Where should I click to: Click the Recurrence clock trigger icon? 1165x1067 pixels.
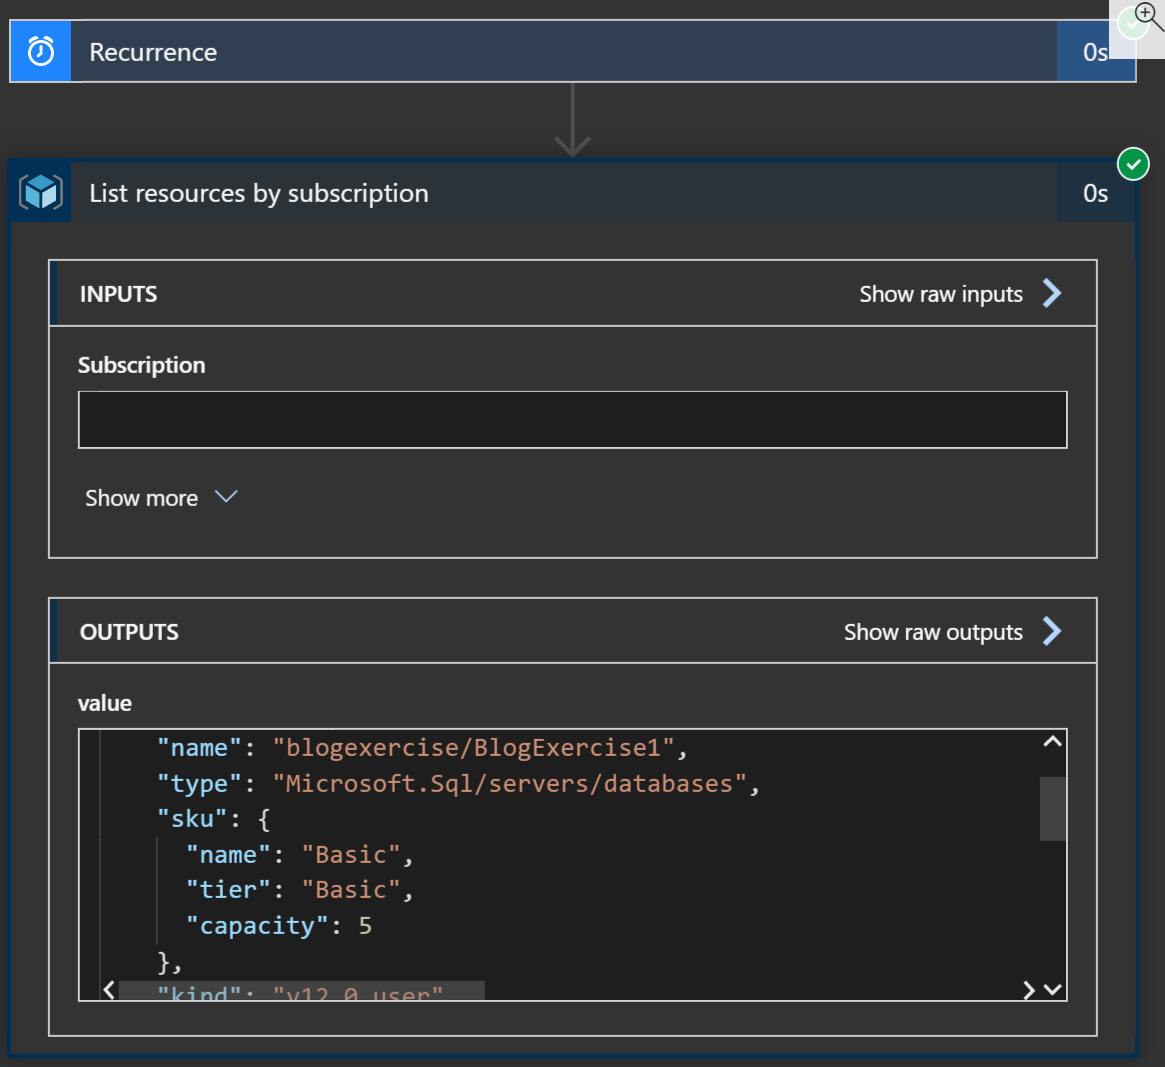(41, 52)
